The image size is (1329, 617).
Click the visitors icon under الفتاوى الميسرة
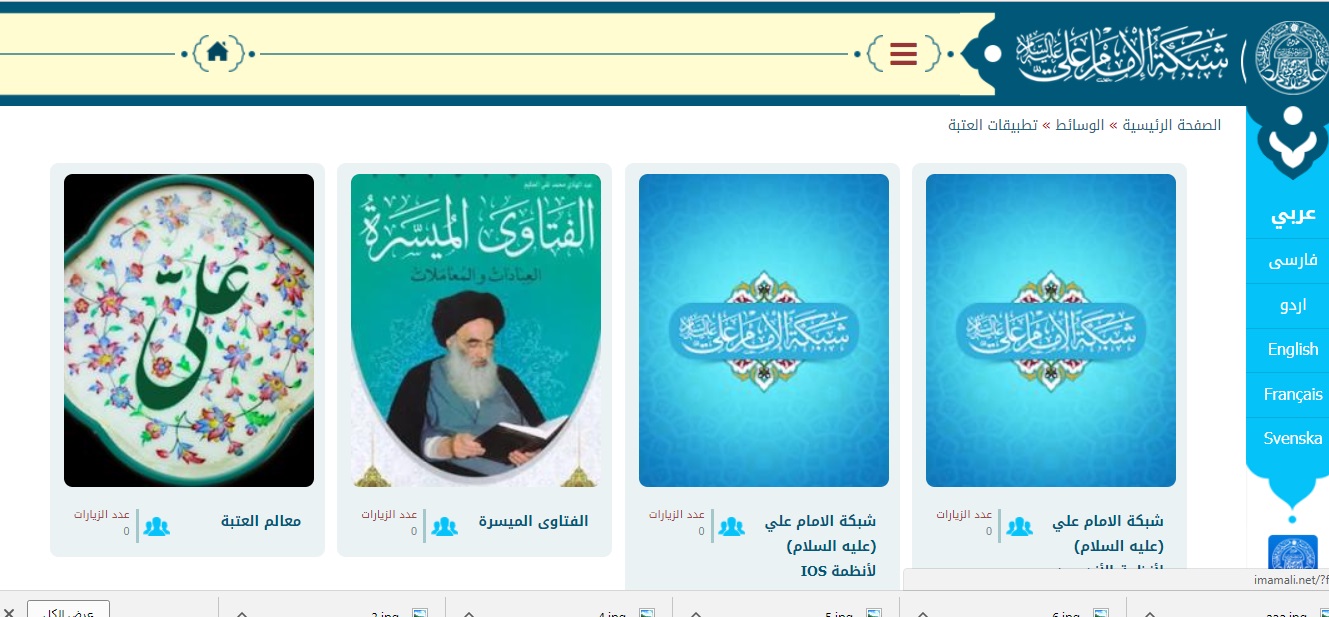(444, 525)
